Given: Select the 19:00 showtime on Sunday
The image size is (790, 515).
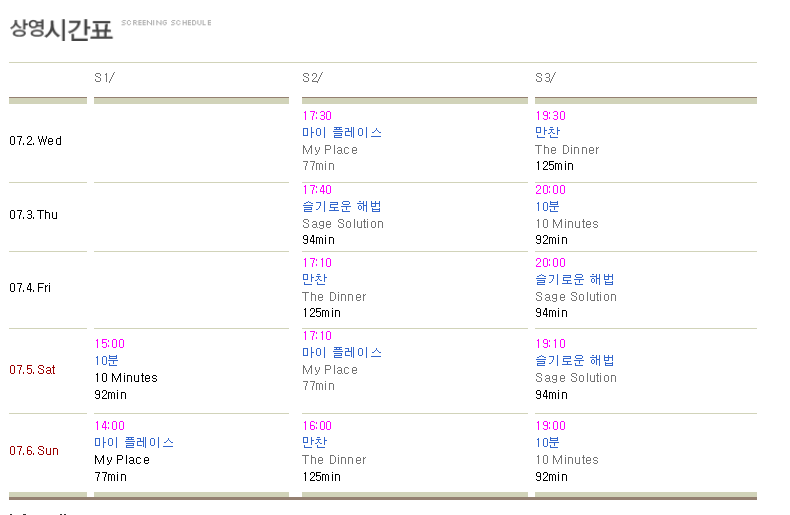Looking at the screenshot, I should point(550,426).
